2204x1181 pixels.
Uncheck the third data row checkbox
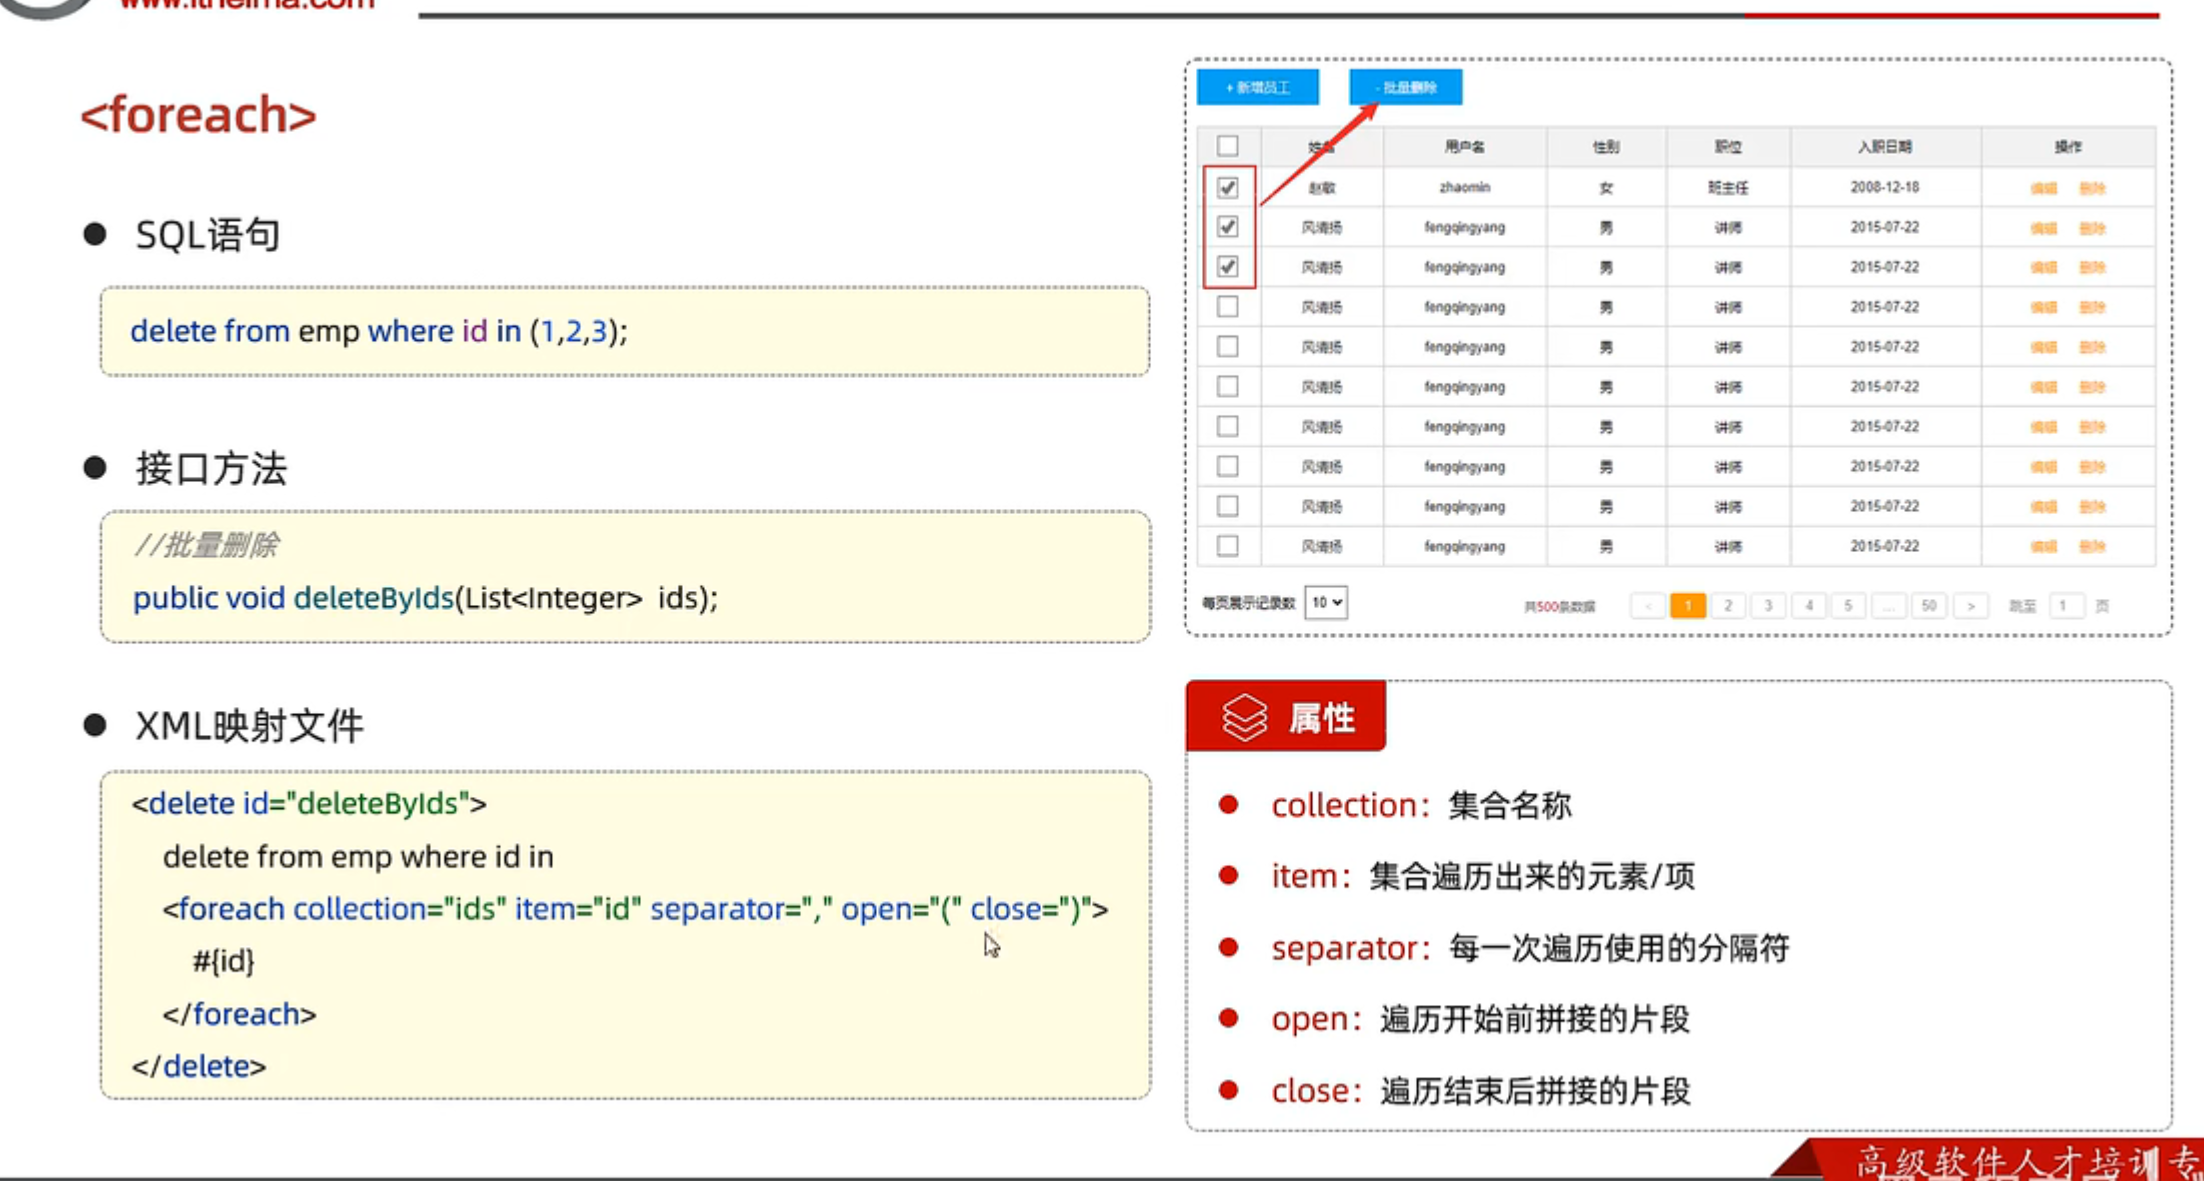tap(1227, 267)
